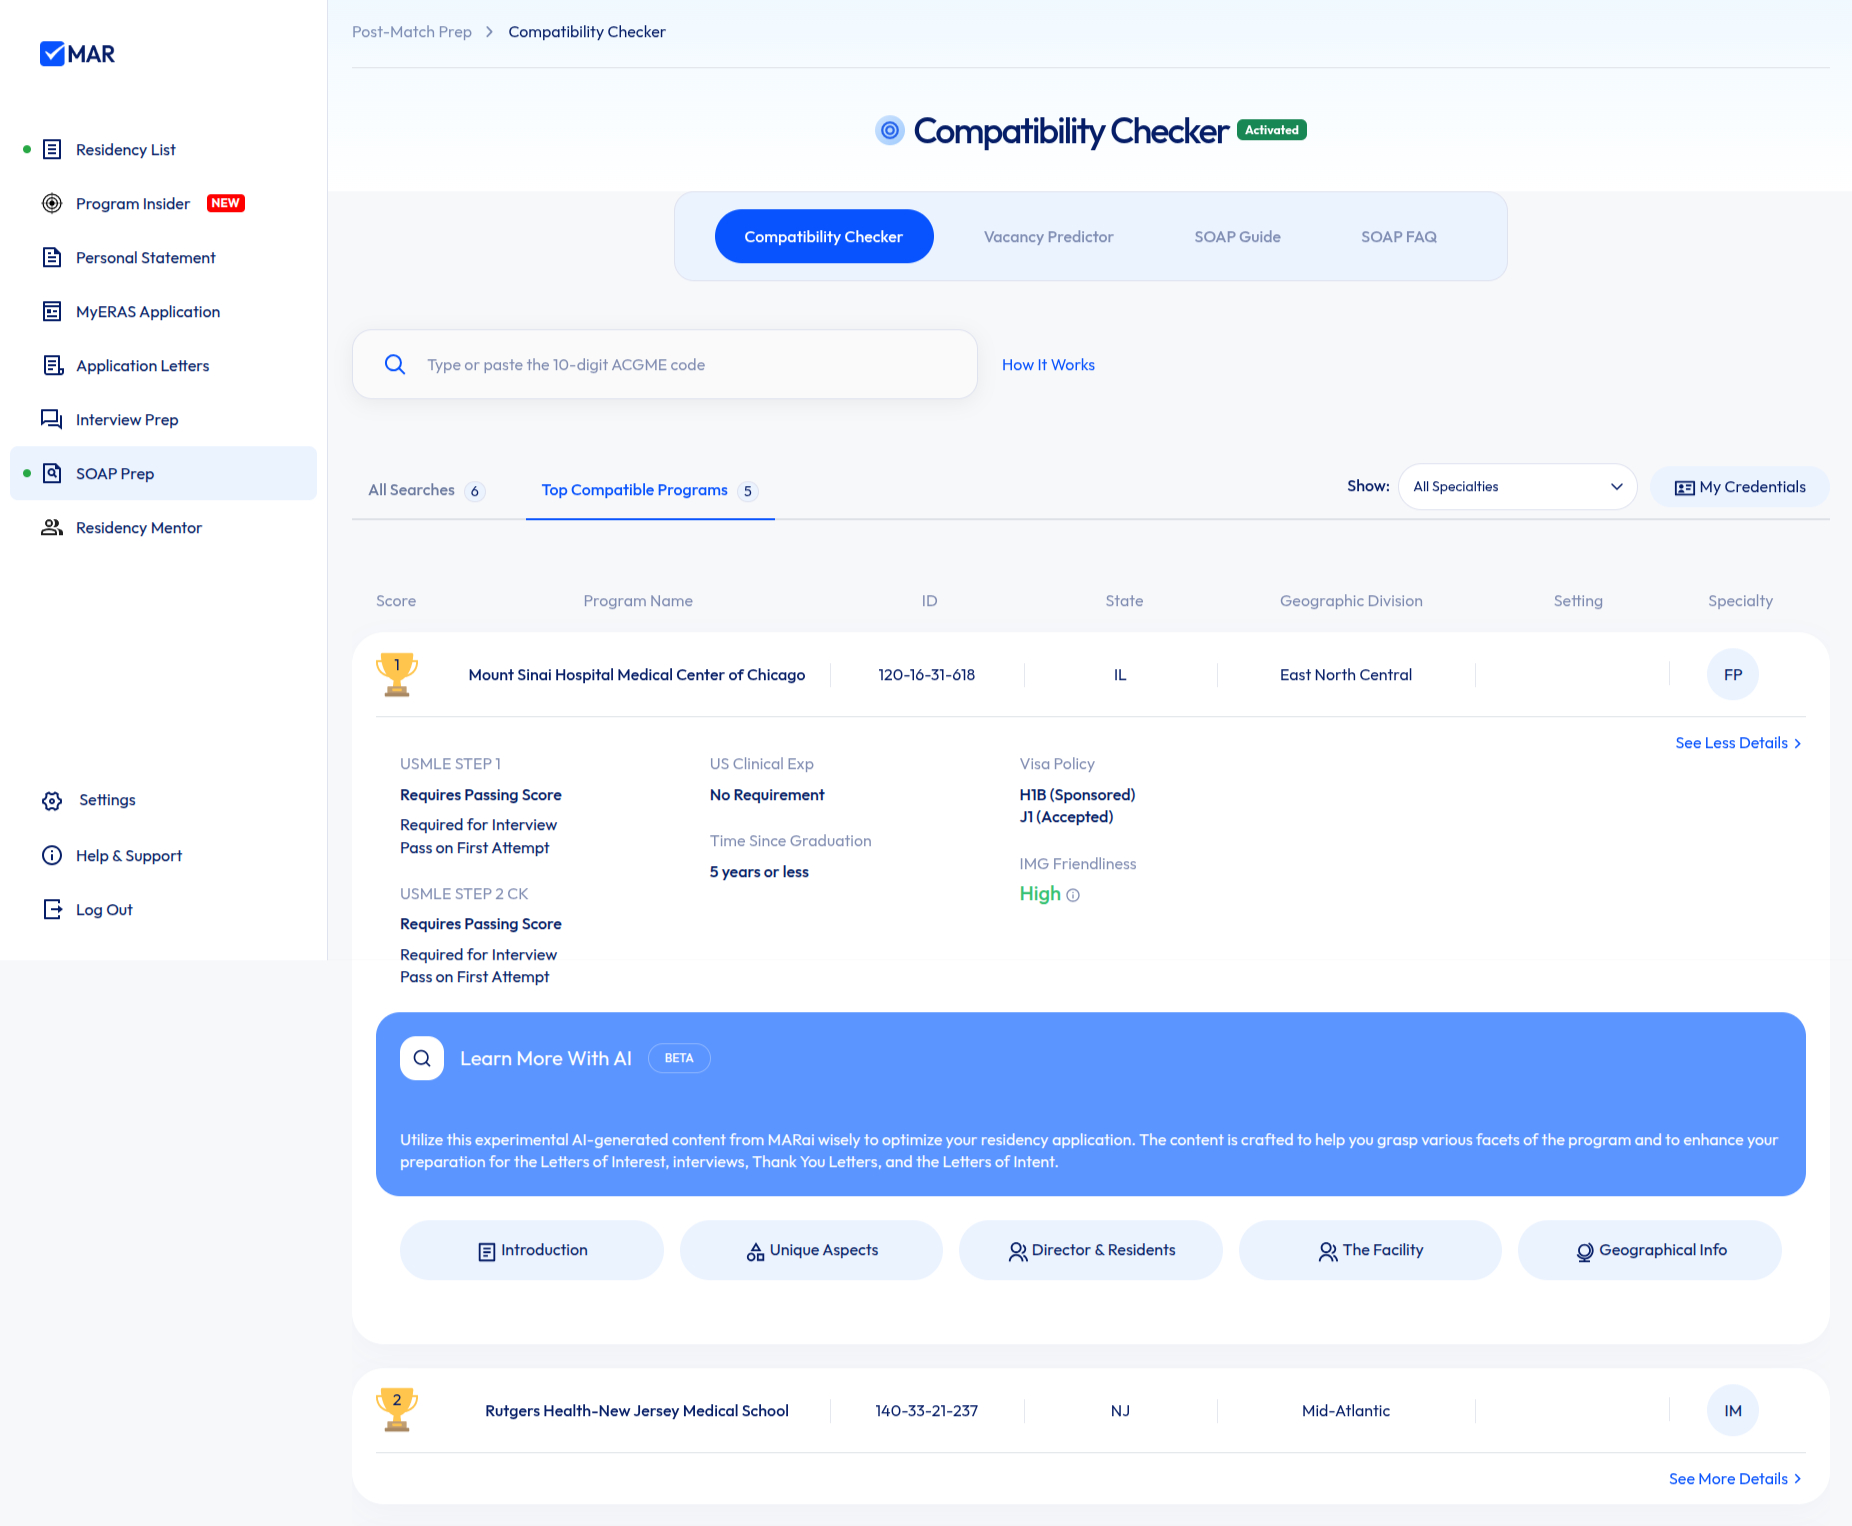This screenshot has height=1526, width=1852.
Task: Open the Director & Residents AI section
Action: [x=1090, y=1250]
